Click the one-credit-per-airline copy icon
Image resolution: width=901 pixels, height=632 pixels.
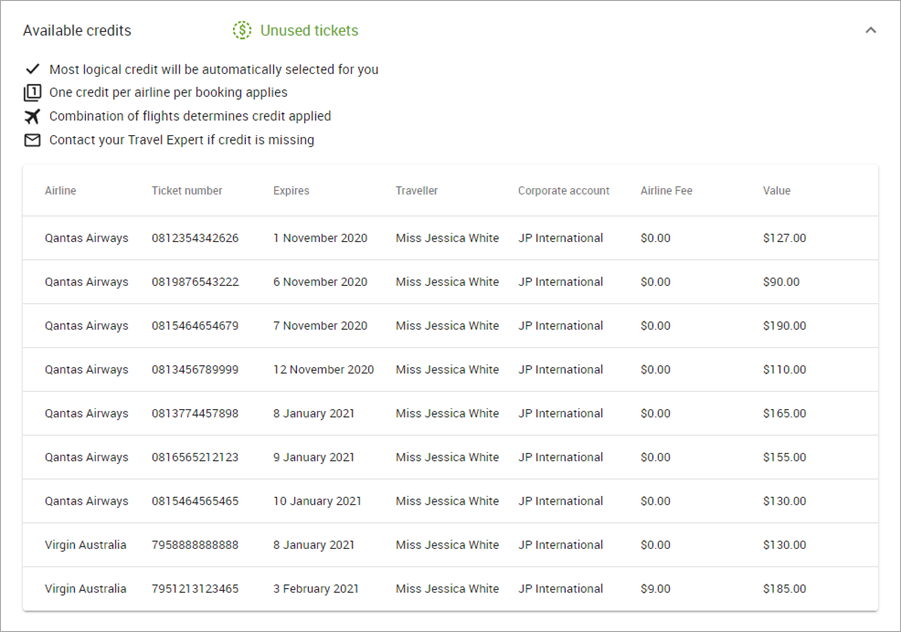[32, 93]
